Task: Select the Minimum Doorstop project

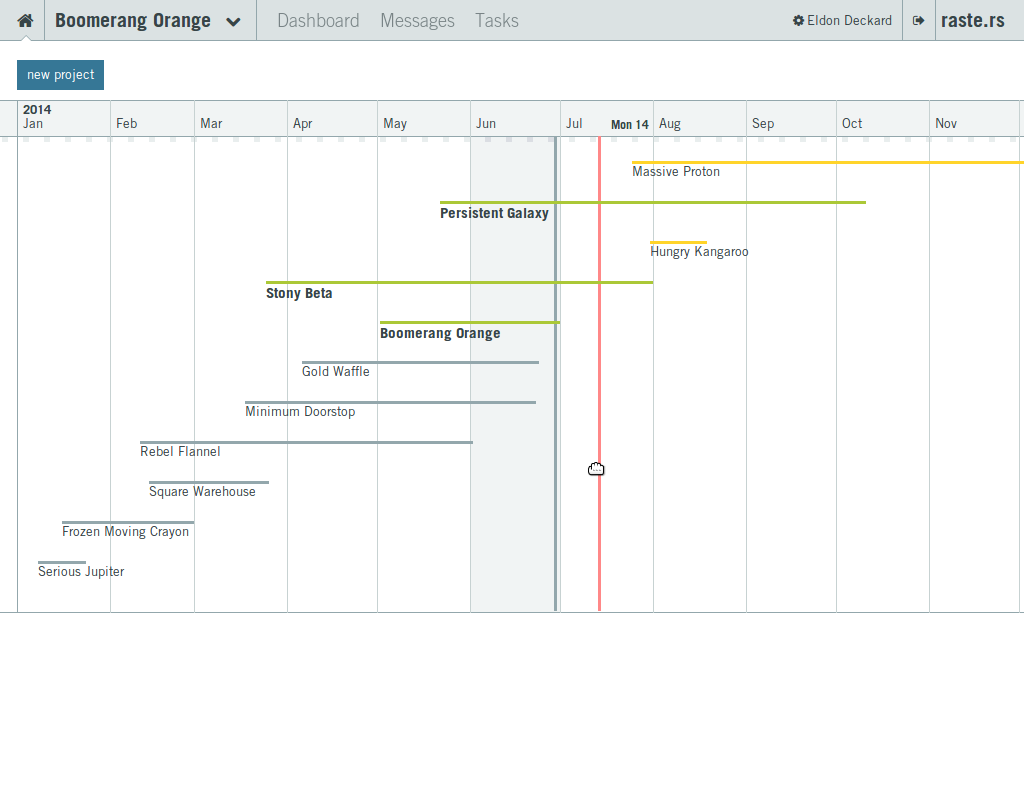Action: click(x=300, y=412)
